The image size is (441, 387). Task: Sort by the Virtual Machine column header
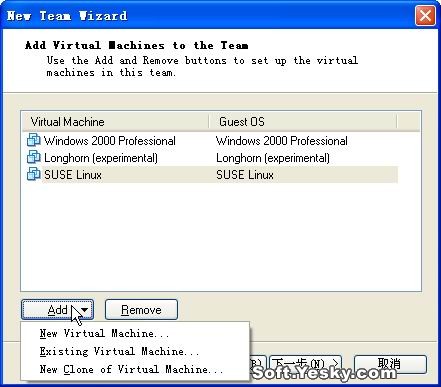tap(115, 122)
